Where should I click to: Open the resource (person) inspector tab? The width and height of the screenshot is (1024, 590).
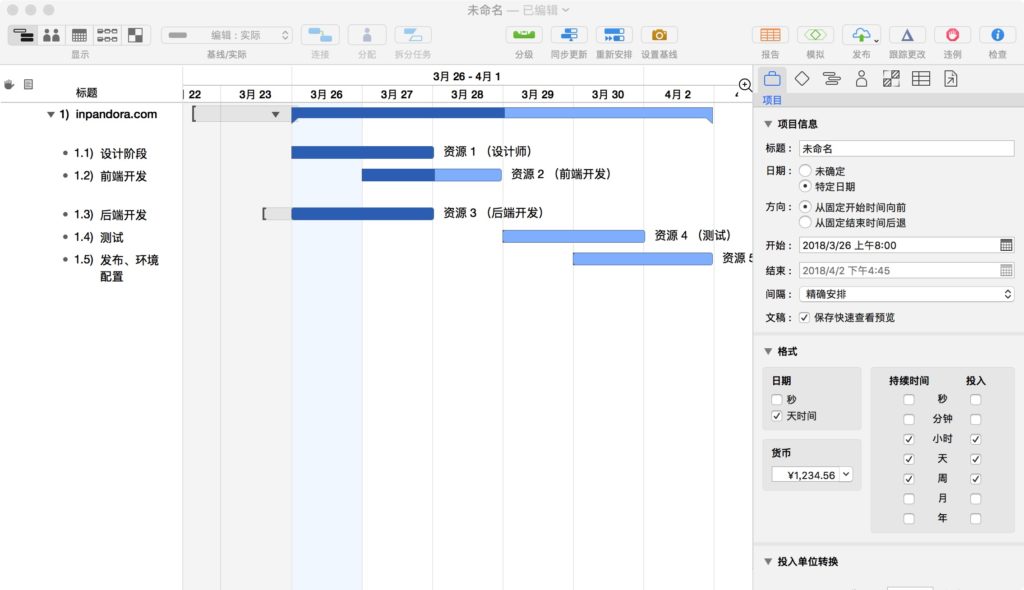[x=861, y=79]
